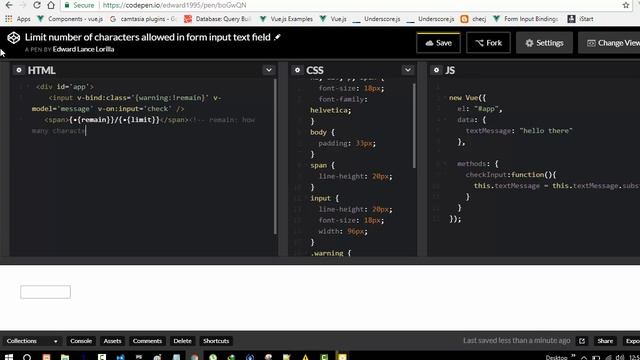
Task: Bookmark this page with star icon
Action: tap(626, 5)
